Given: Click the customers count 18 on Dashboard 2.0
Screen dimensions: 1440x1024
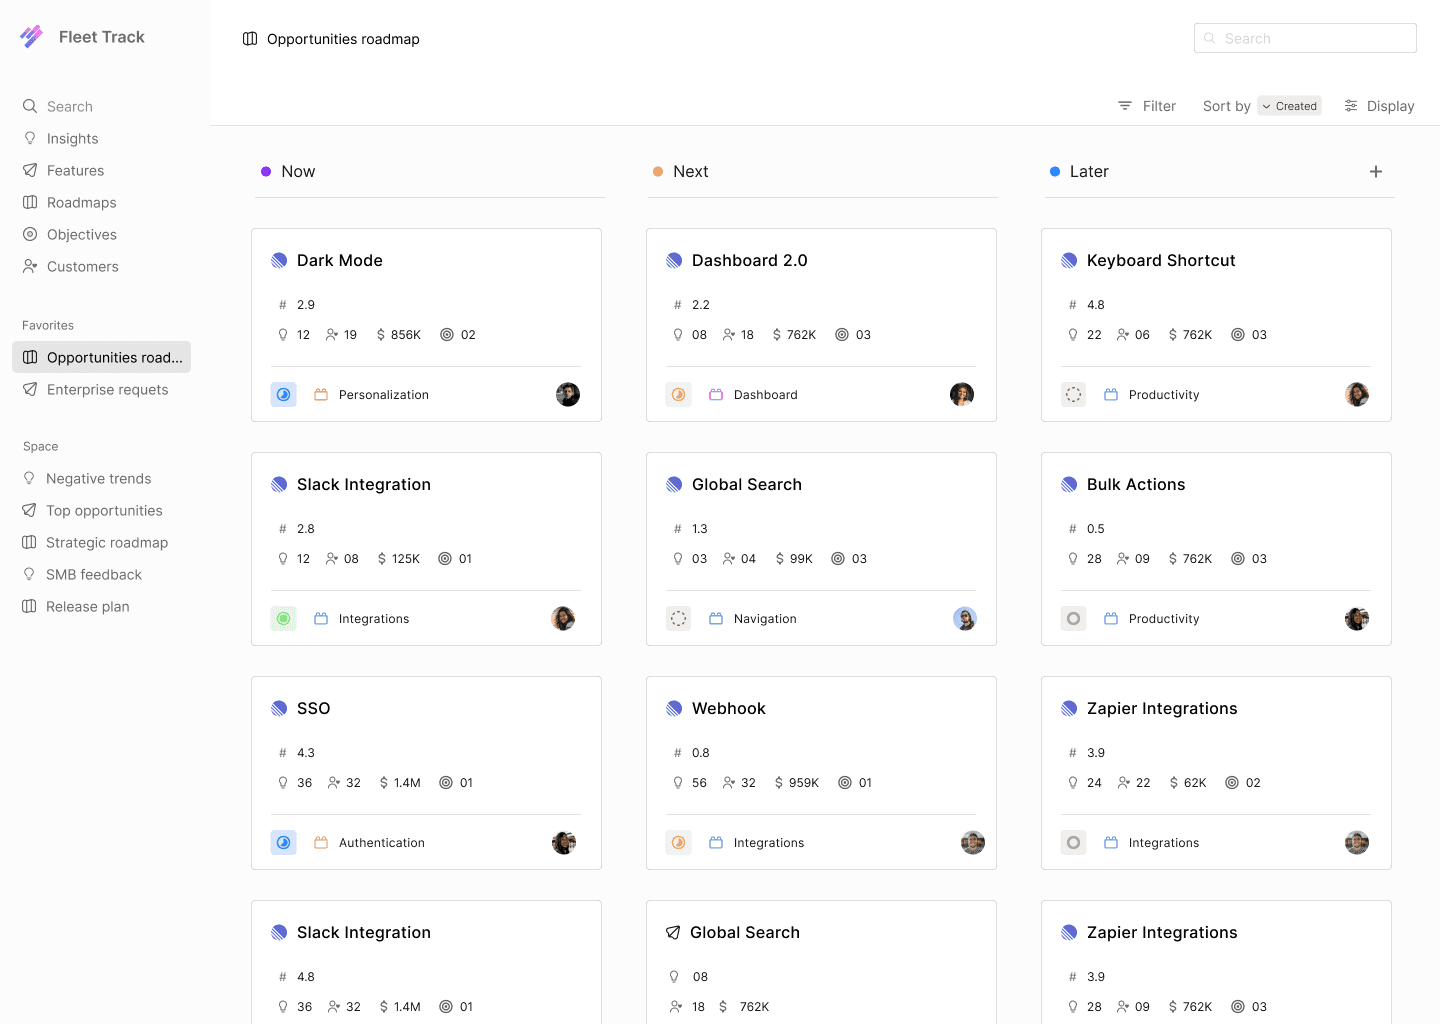Looking at the screenshot, I should click(x=747, y=335).
